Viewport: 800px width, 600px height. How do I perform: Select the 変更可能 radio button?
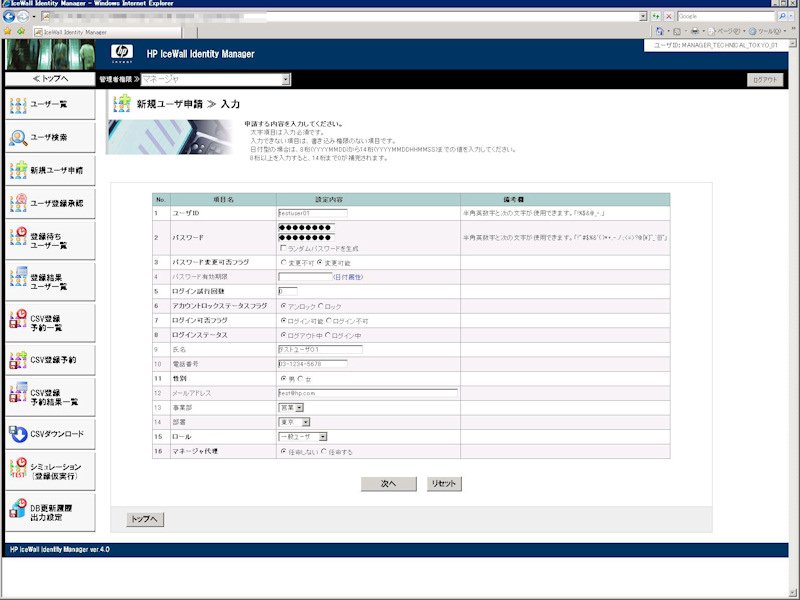click(x=320, y=262)
